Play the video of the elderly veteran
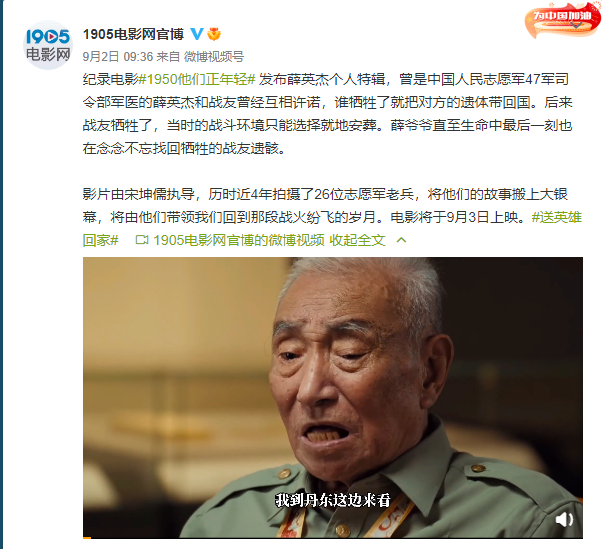The image size is (602, 549). tap(332, 397)
